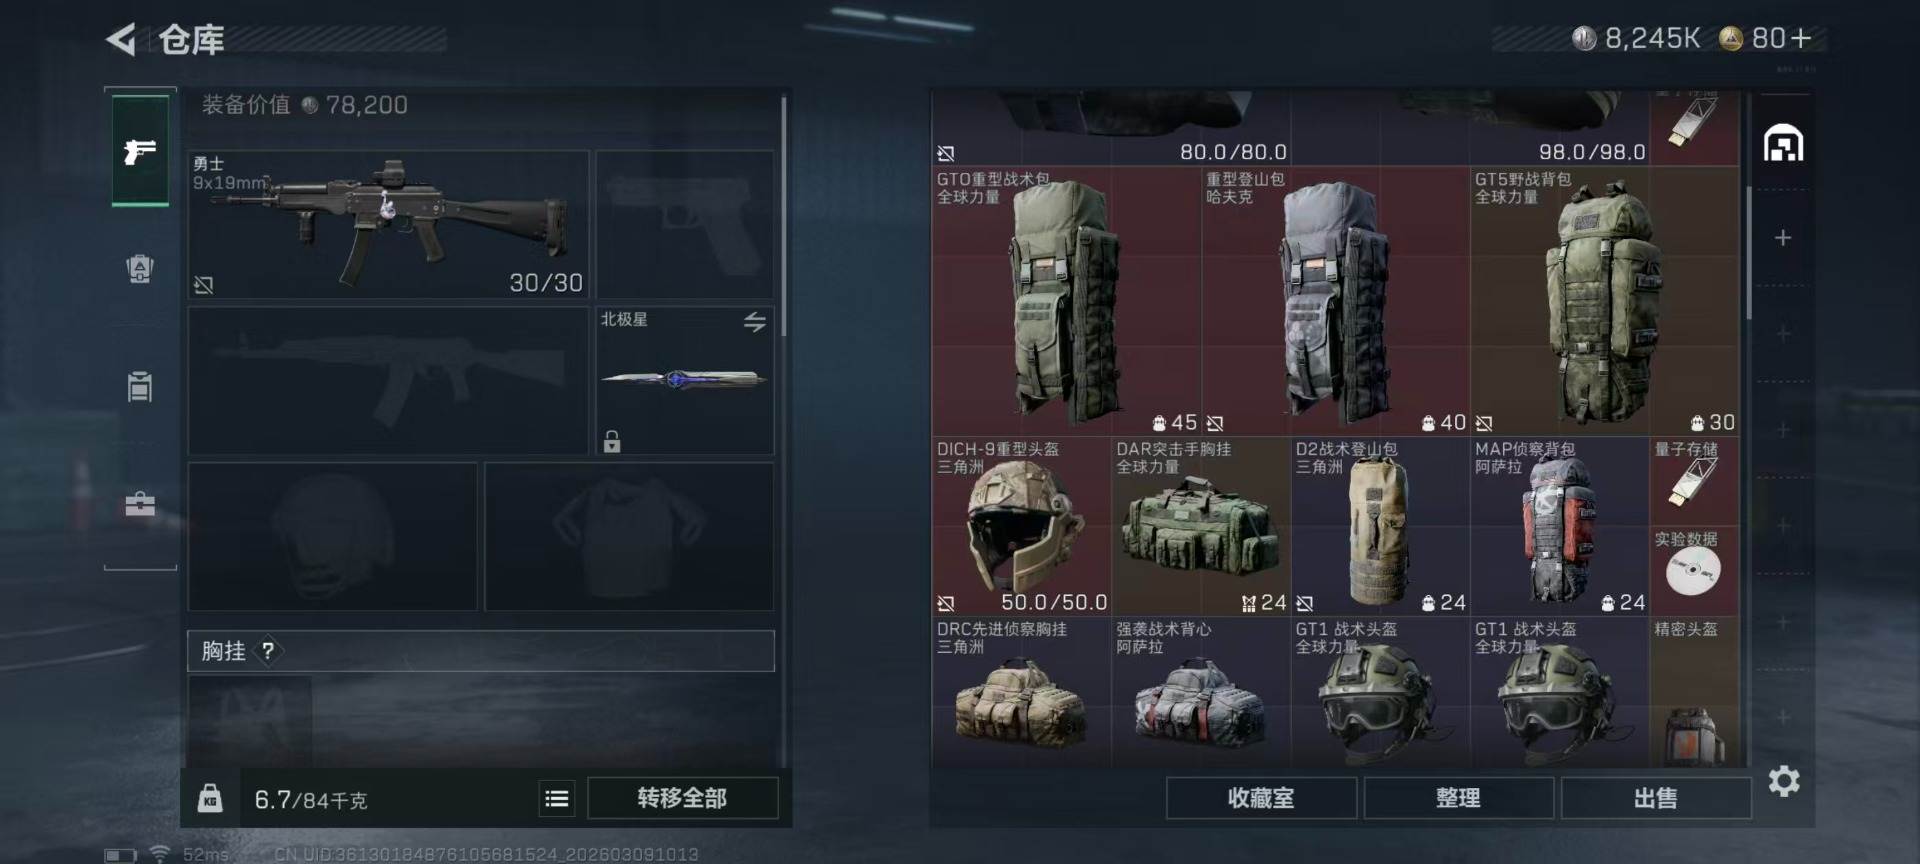Viewport: 1920px width, 864px height.
Task: Open the safe box briefcase sidebar icon
Action: (x=140, y=504)
